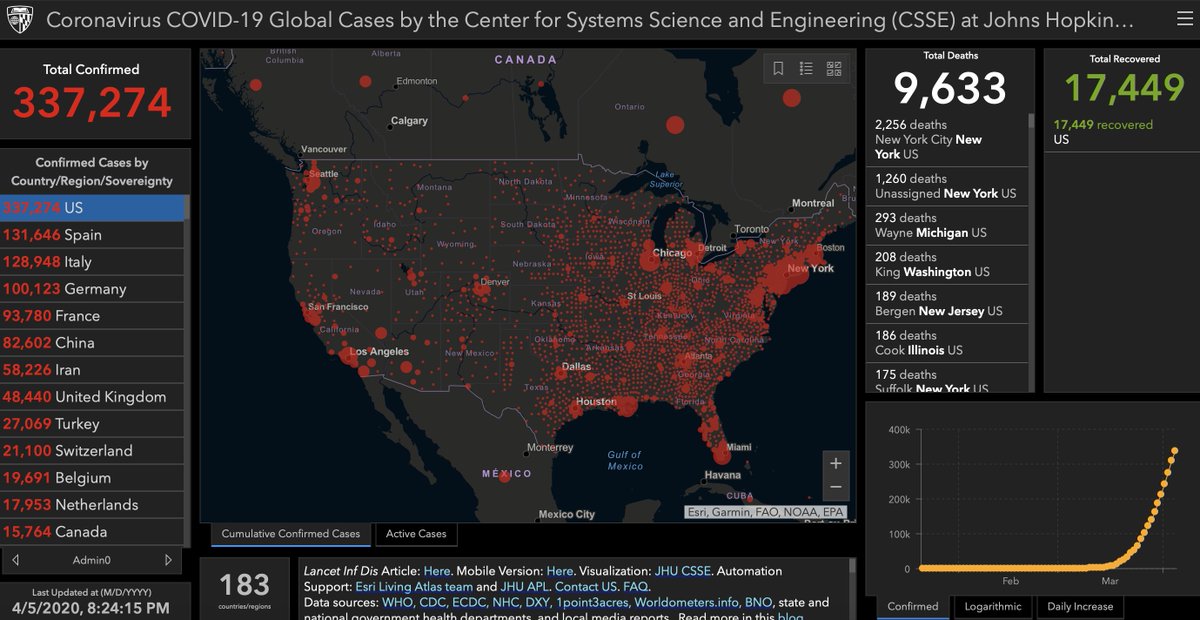Select the Daily Increase chart tab
This screenshot has width=1200, height=620.
click(1080, 606)
